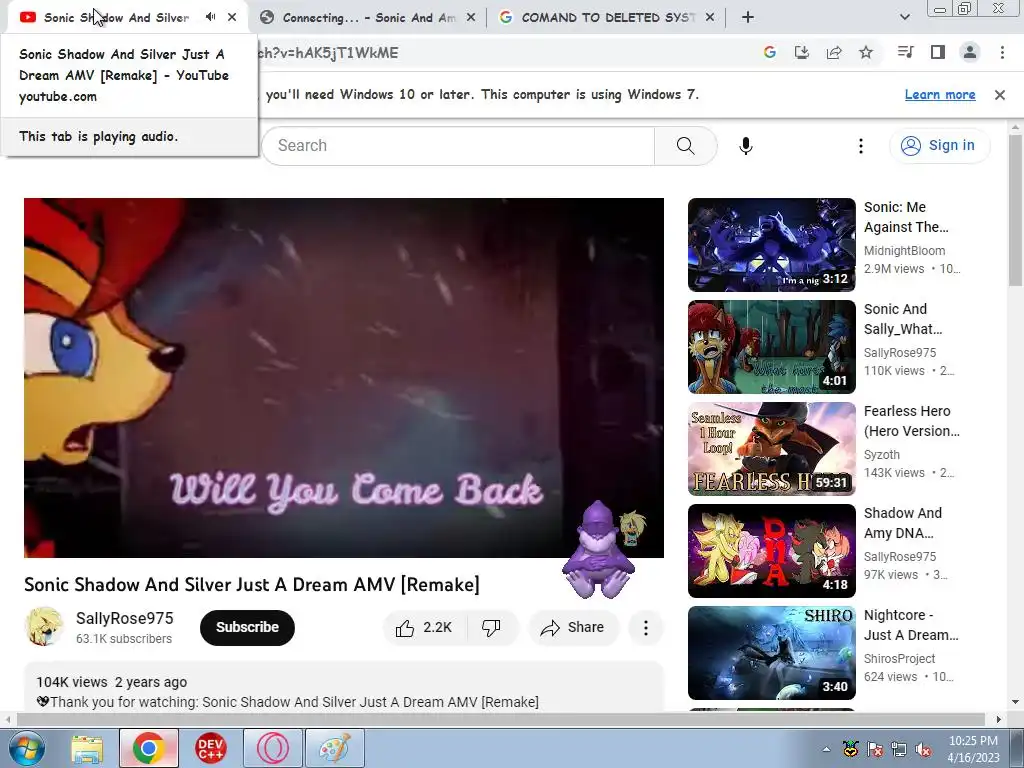Click the Share button under the video
The height and width of the screenshot is (768, 1024).
pos(572,628)
